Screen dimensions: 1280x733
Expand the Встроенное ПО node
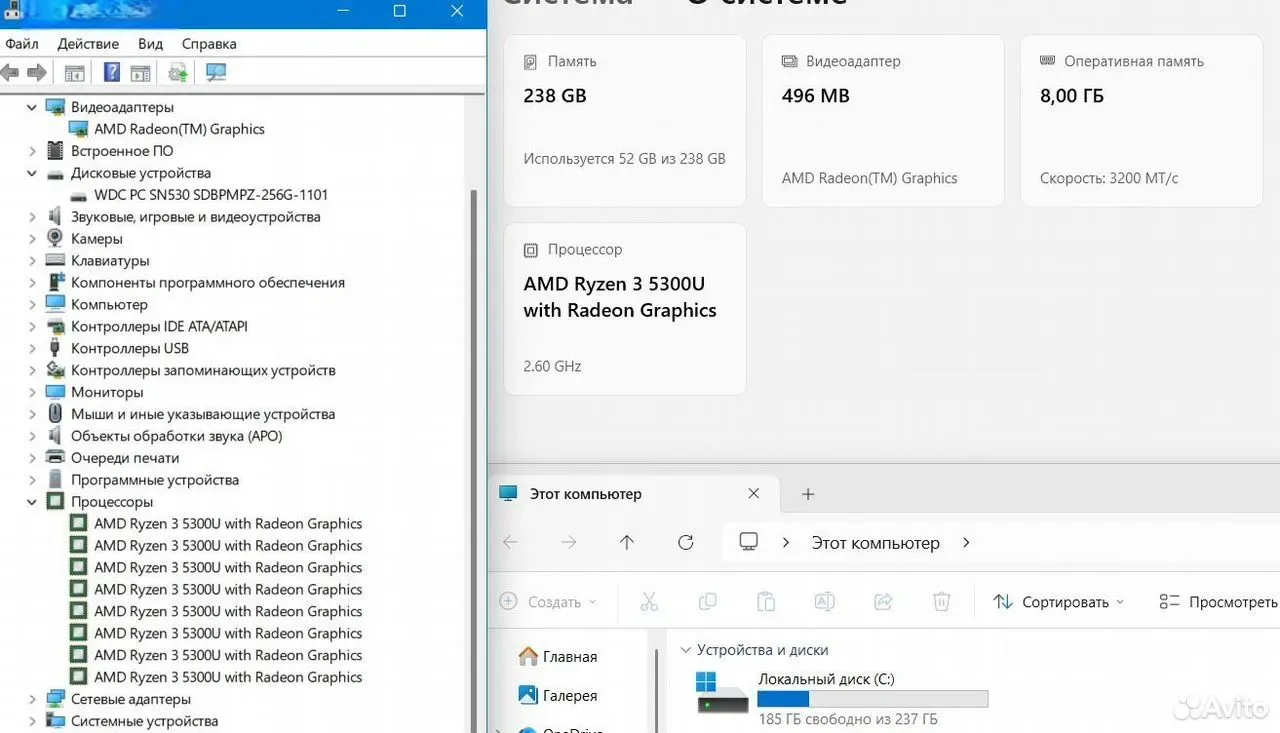(x=32, y=151)
